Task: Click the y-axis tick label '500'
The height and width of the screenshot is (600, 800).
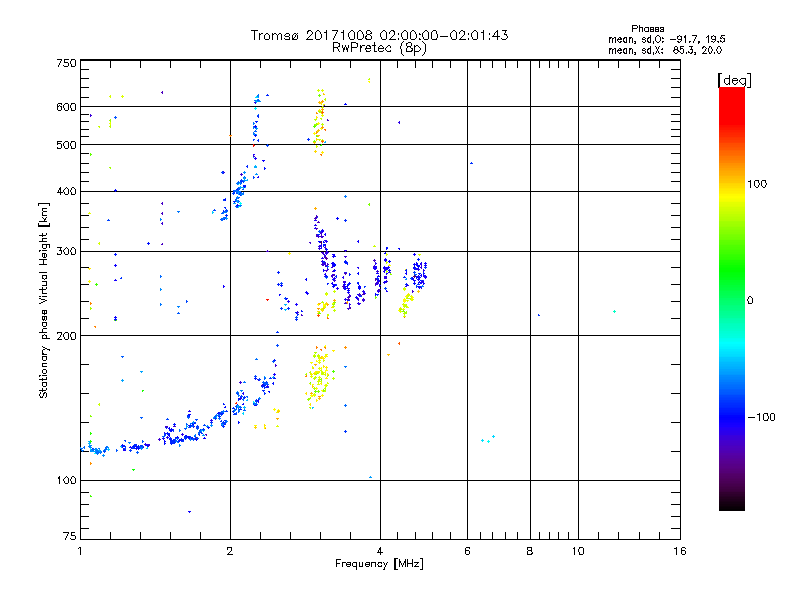Action: point(66,145)
